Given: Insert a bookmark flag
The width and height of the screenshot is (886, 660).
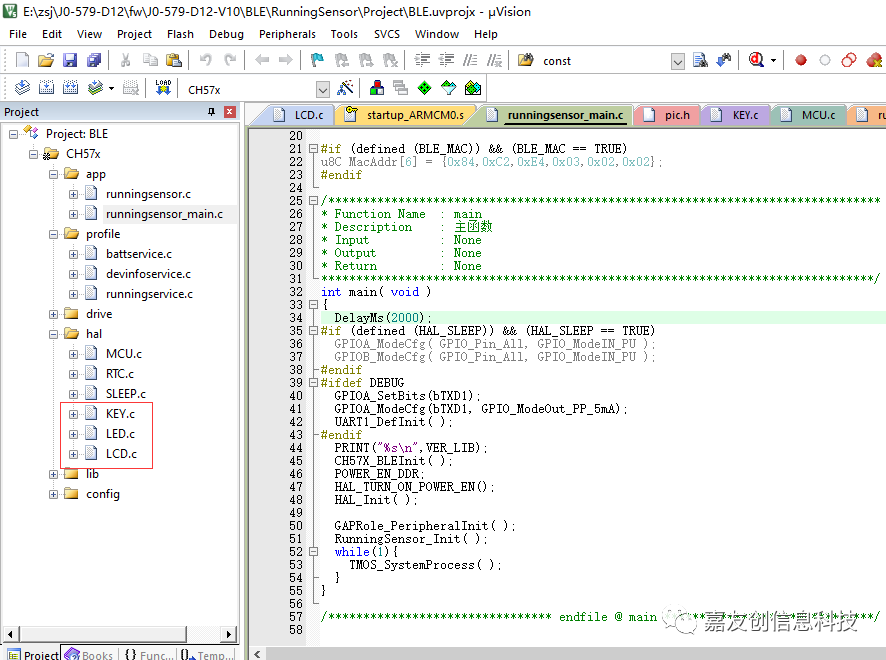Looking at the screenshot, I should click(x=317, y=60).
